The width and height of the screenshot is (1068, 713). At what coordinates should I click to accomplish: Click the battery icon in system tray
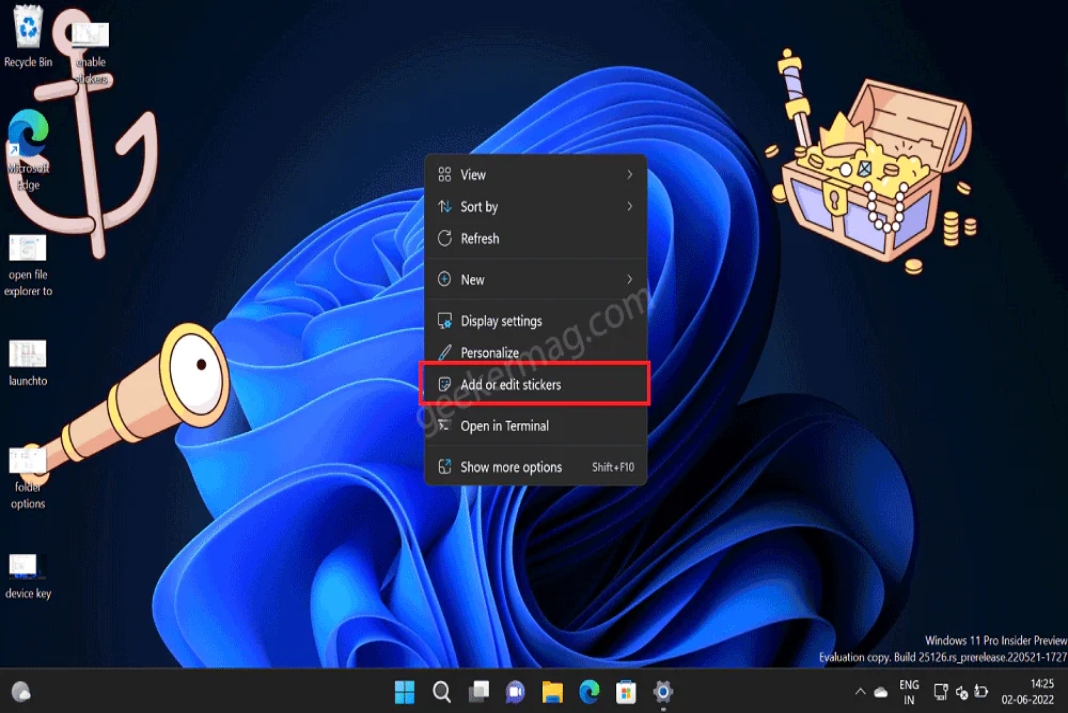tap(981, 691)
